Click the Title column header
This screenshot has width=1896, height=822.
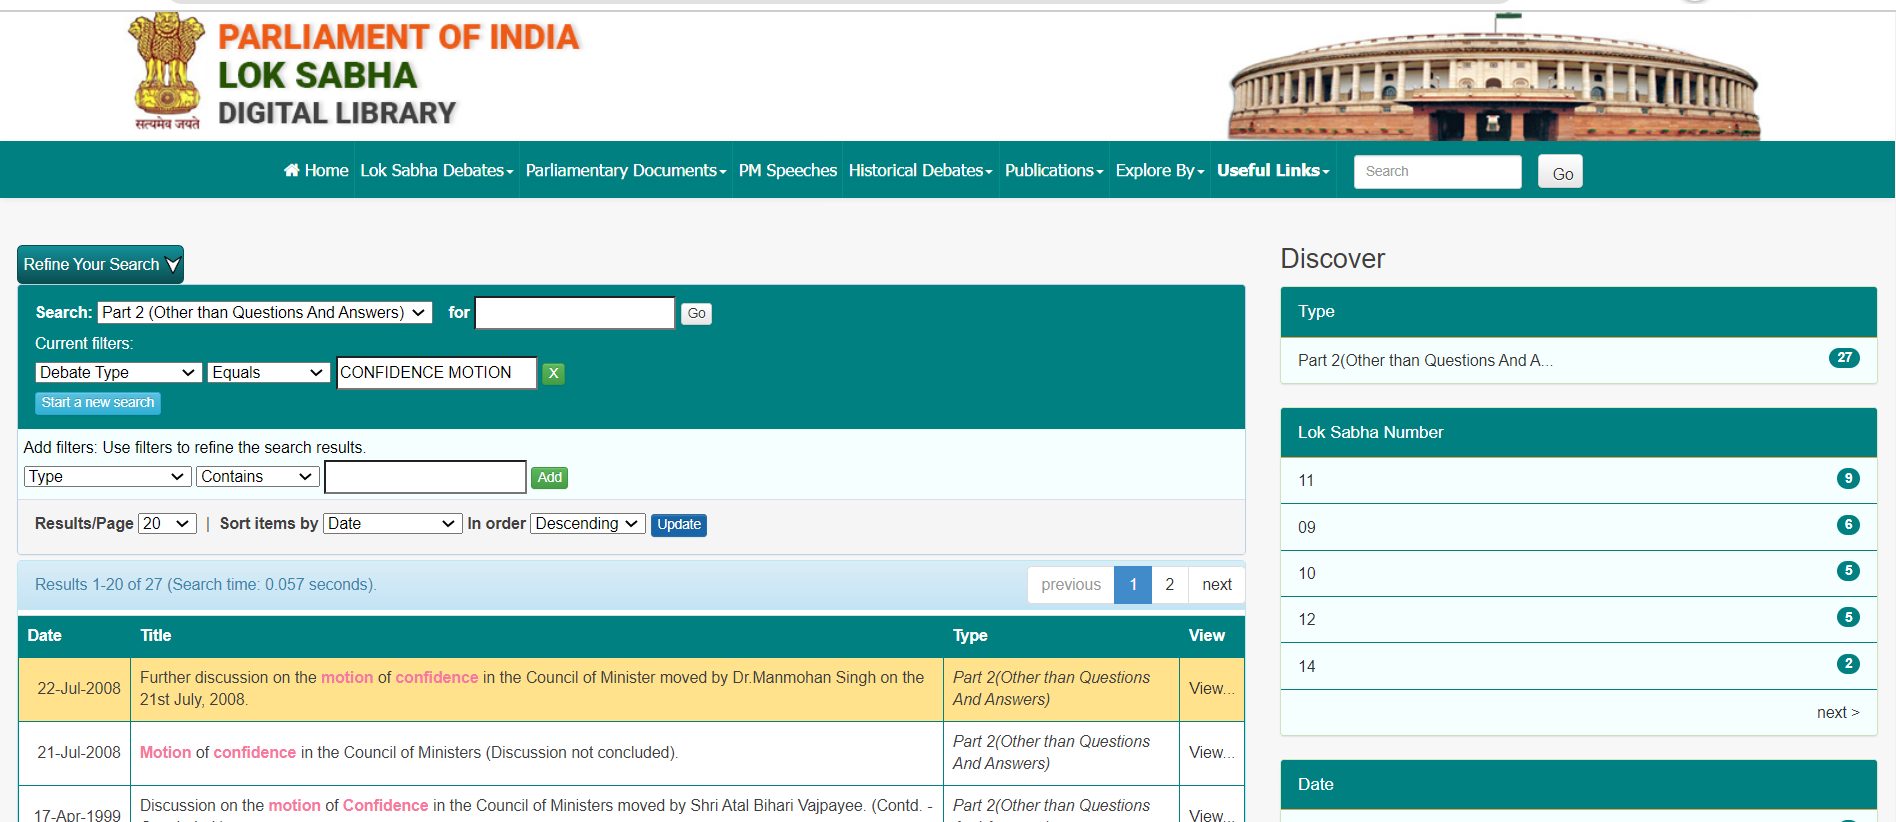(x=155, y=635)
